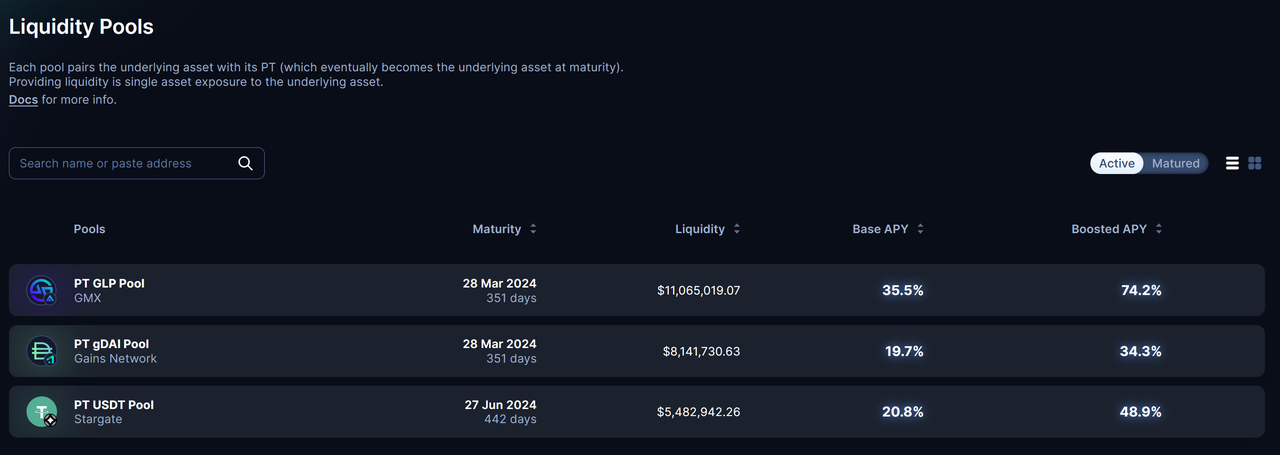Toggle to Active pools
This screenshot has width=1280, height=455.
1117,163
